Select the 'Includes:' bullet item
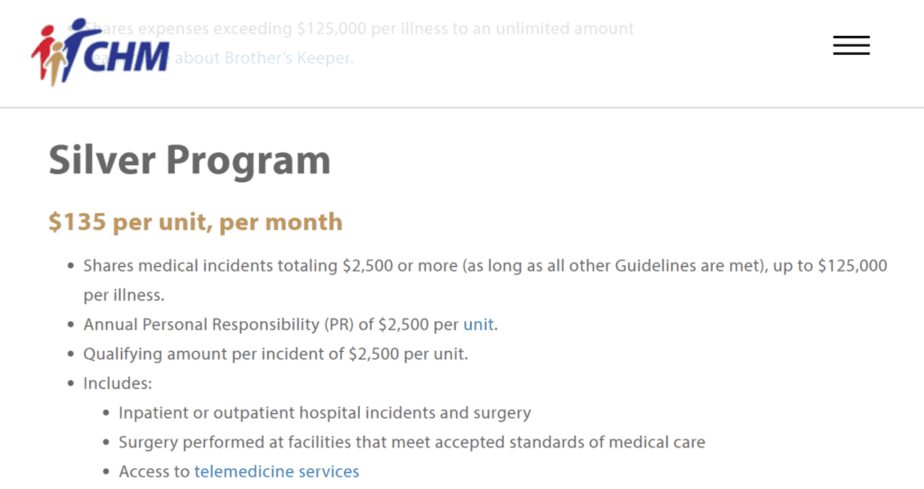 (x=117, y=384)
